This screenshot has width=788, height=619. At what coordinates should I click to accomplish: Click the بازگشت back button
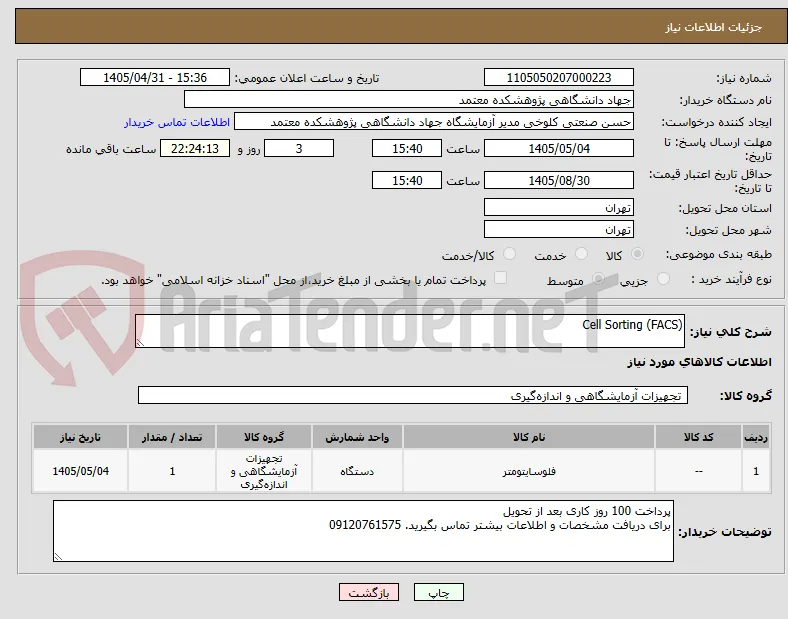click(368, 592)
